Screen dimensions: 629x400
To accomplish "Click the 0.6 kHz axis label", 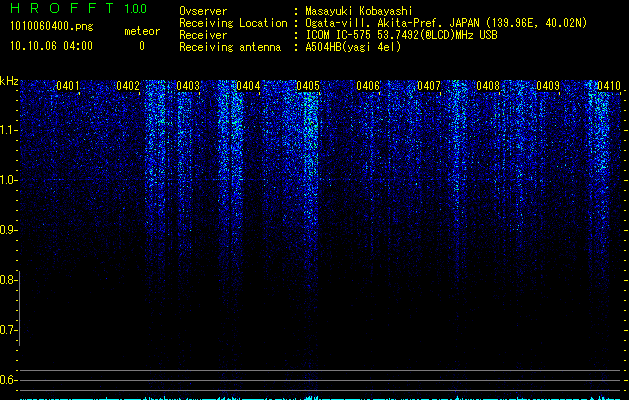I will click(8, 380).
